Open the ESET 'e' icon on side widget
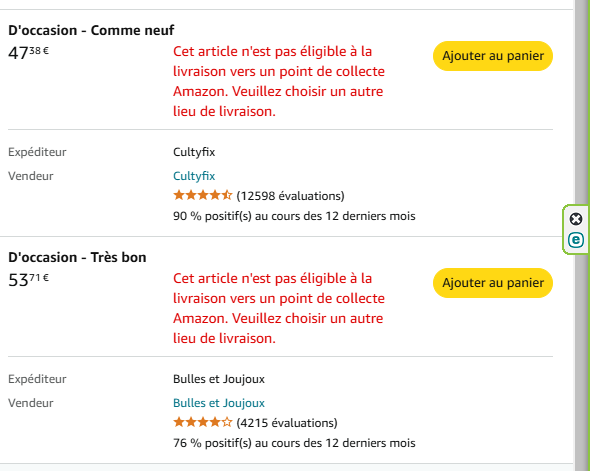The width and height of the screenshot is (590, 471). tap(576, 240)
